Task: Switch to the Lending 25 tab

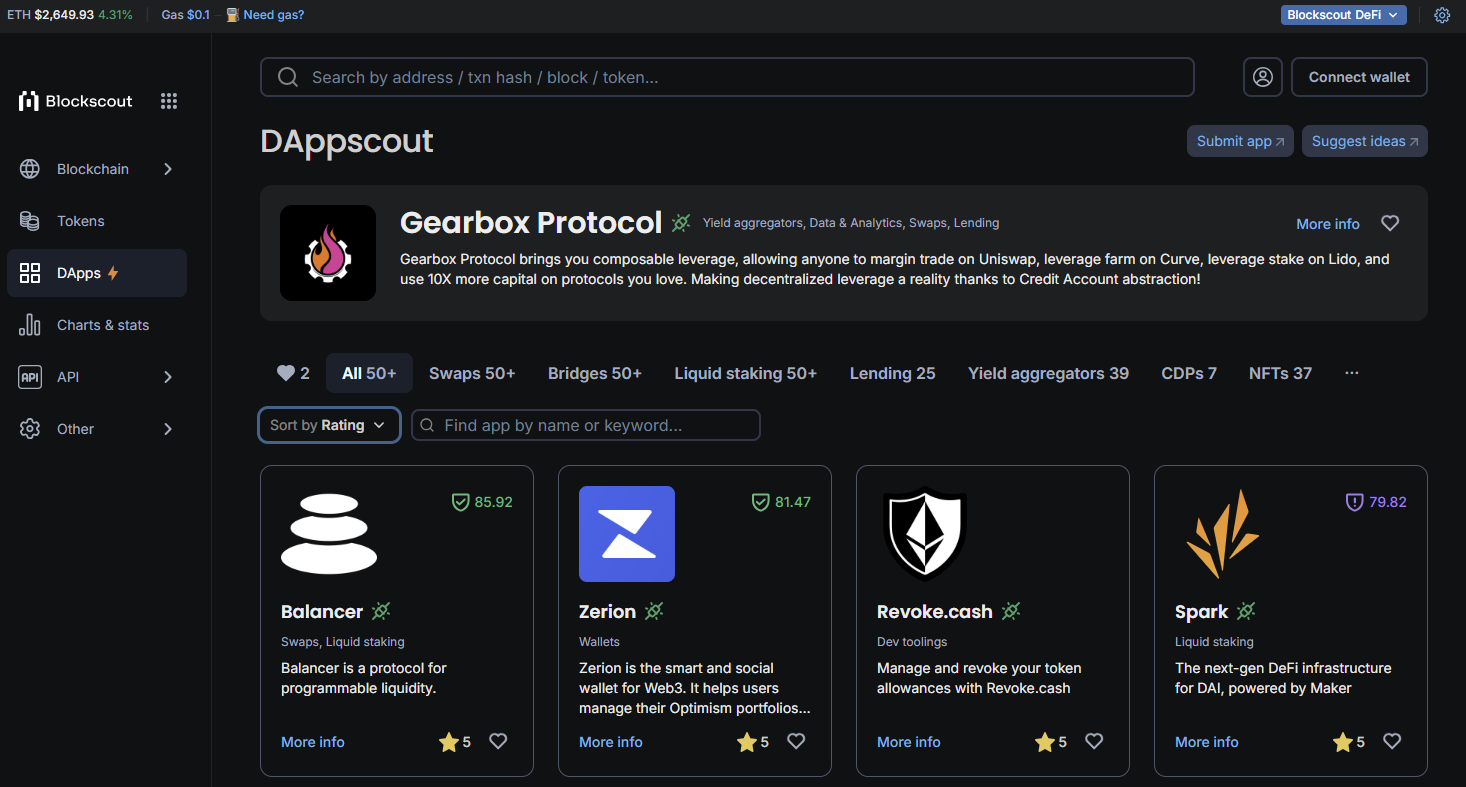Action: [x=893, y=373]
